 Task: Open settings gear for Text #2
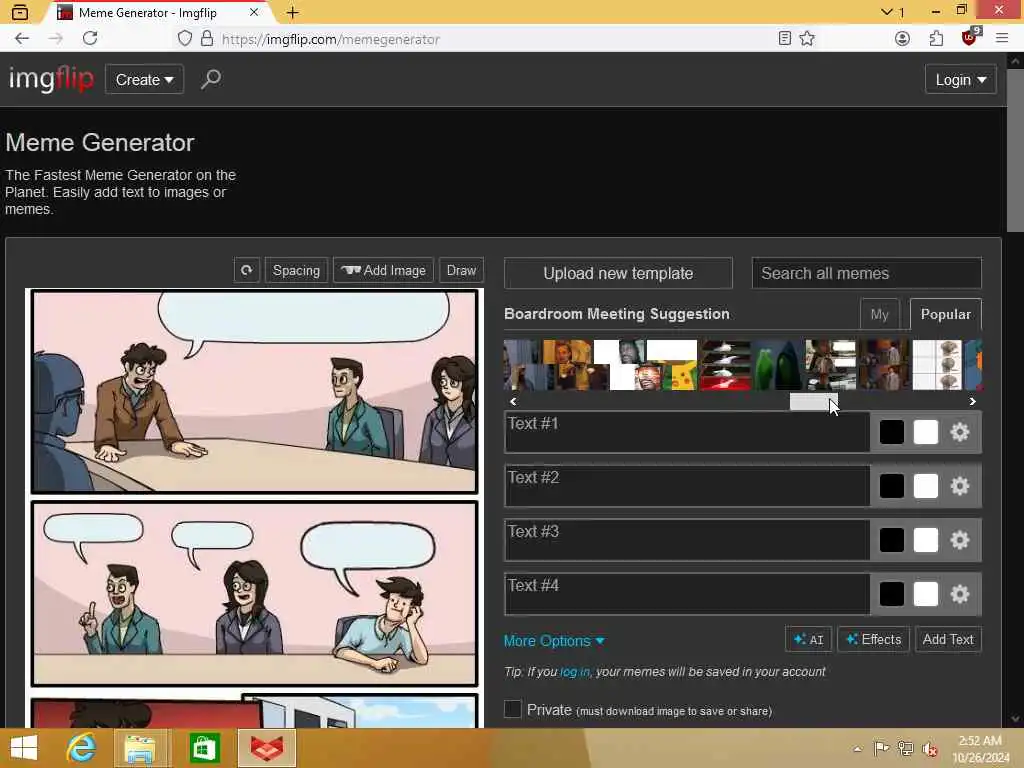click(x=959, y=486)
